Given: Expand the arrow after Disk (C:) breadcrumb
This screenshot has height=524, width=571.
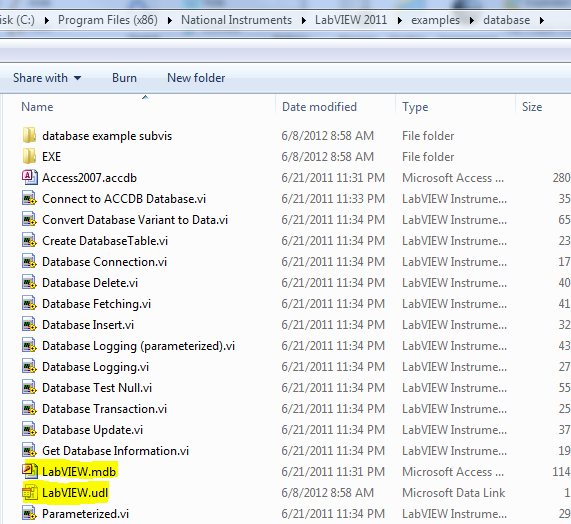Looking at the screenshot, I should pos(47,20).
